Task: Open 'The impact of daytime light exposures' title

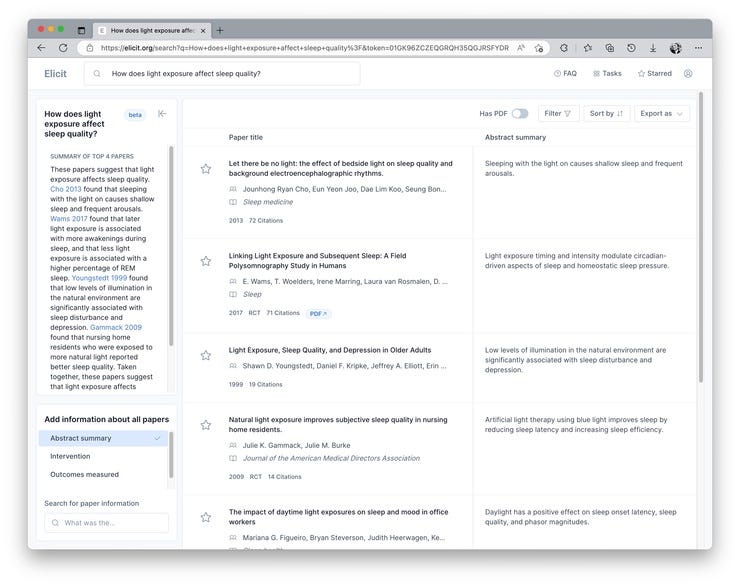Action: tap(338, 517)
